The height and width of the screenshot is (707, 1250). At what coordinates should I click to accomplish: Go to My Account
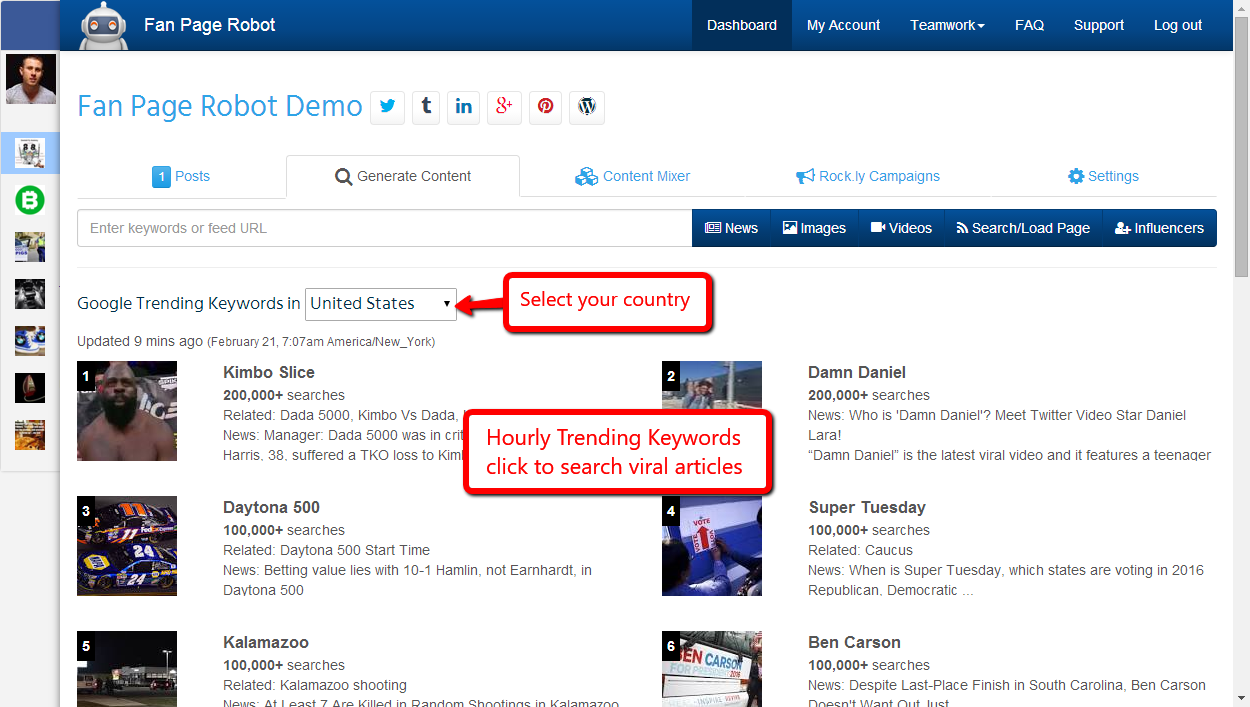(x=844, y=25)
